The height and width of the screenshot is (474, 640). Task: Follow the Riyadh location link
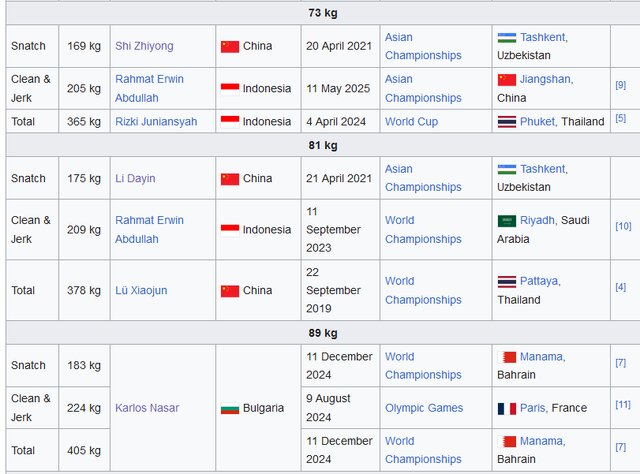tap(538, 221)
